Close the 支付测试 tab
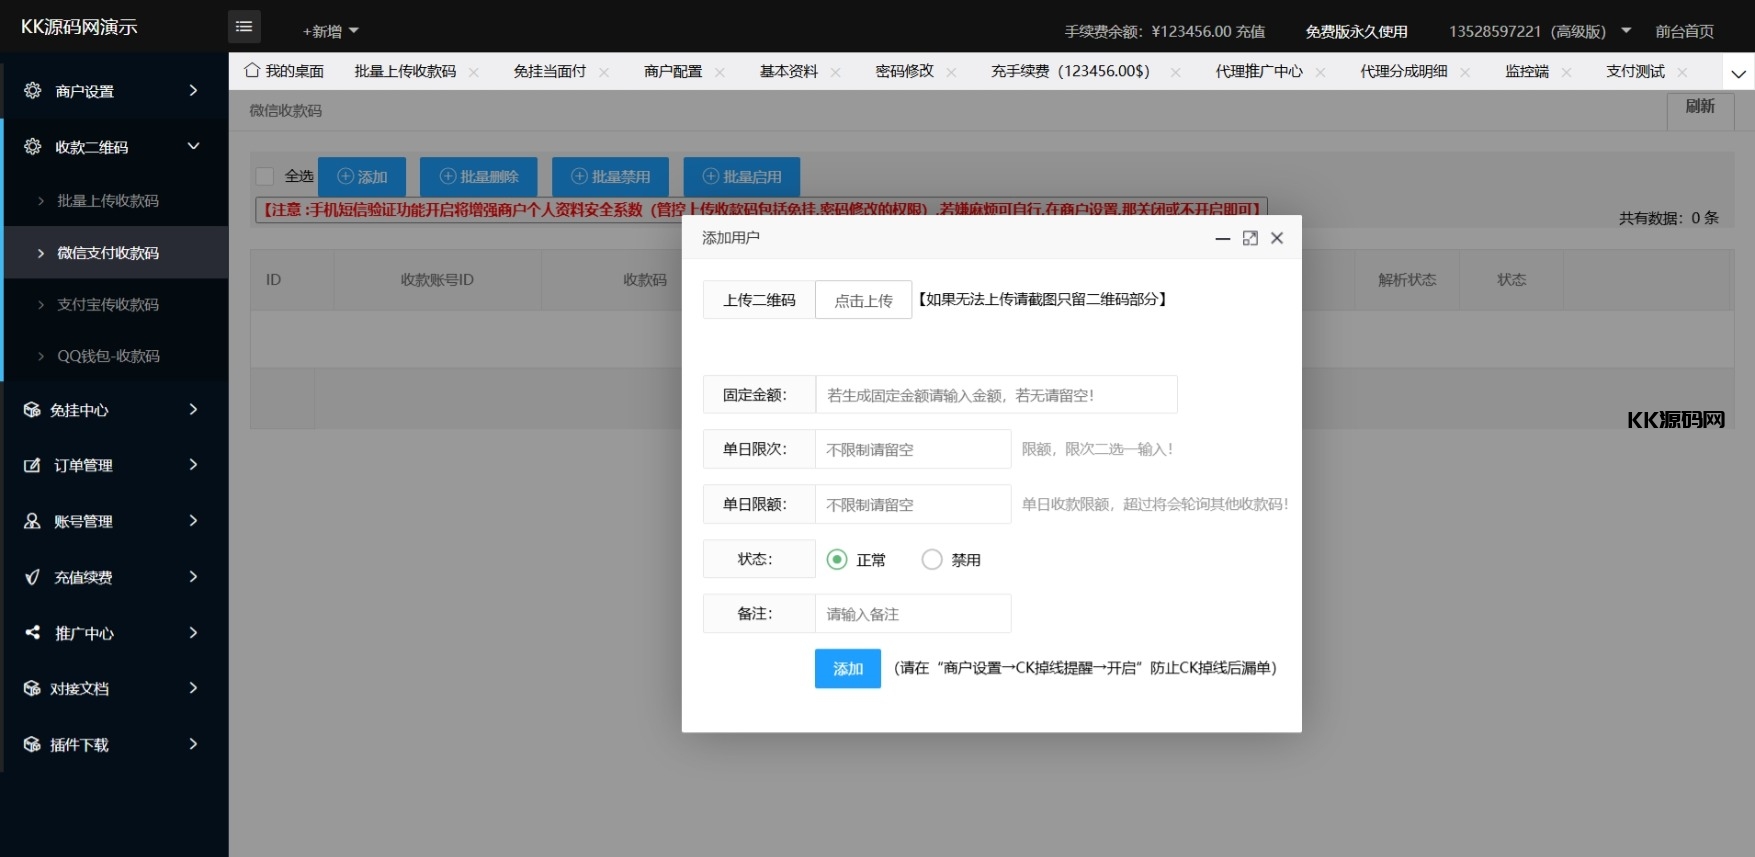The height and width of the screenshot is (857, 1755). click(x=1683, y=72)
